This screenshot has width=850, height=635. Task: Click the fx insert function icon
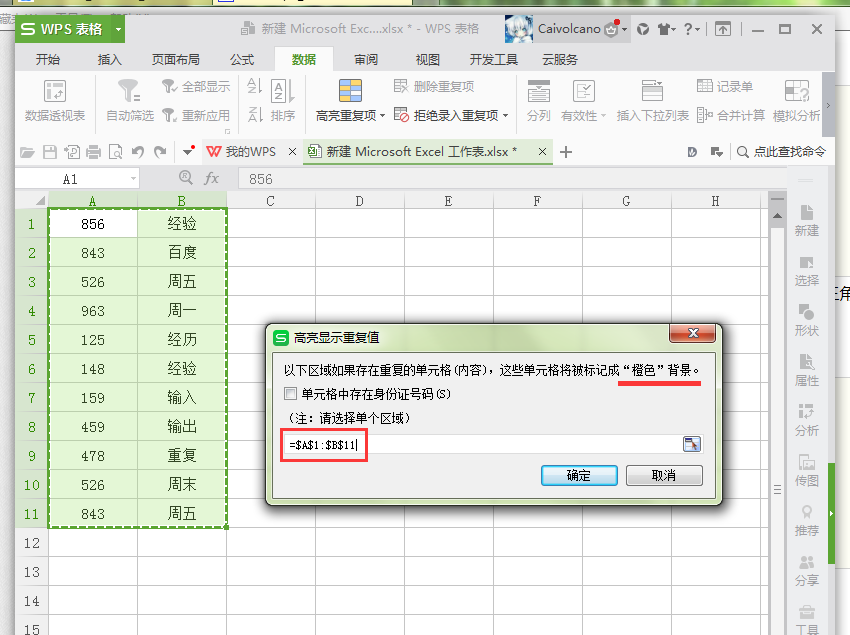(x=211, y=178)
